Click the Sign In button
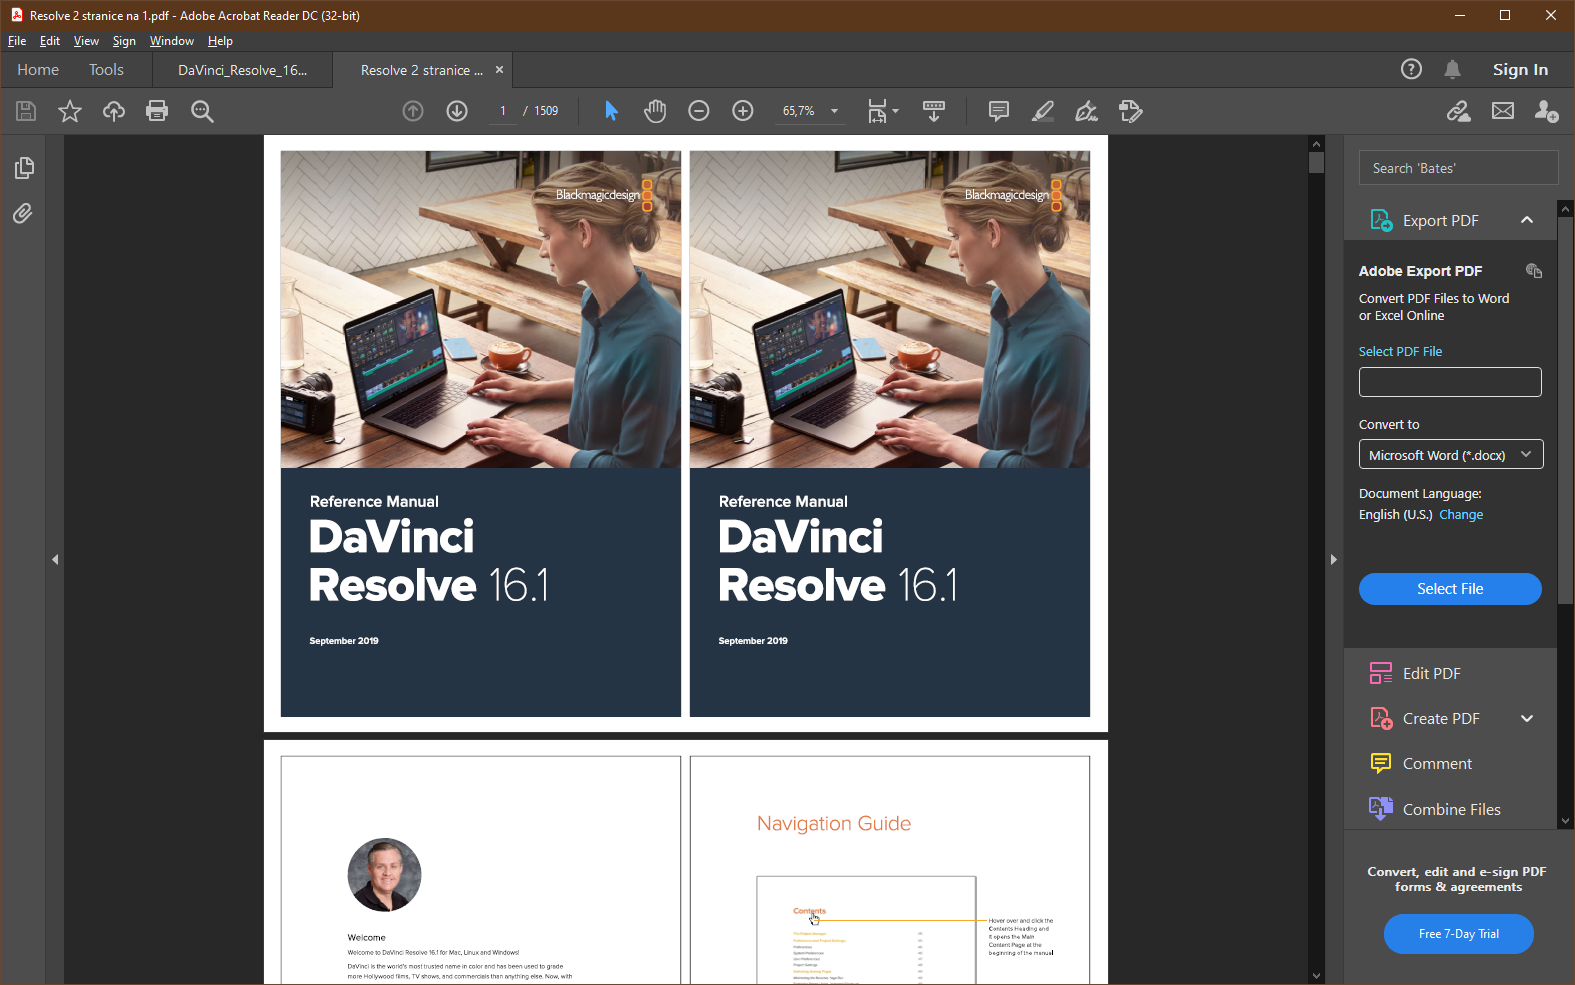 [x=1520, y=69]
